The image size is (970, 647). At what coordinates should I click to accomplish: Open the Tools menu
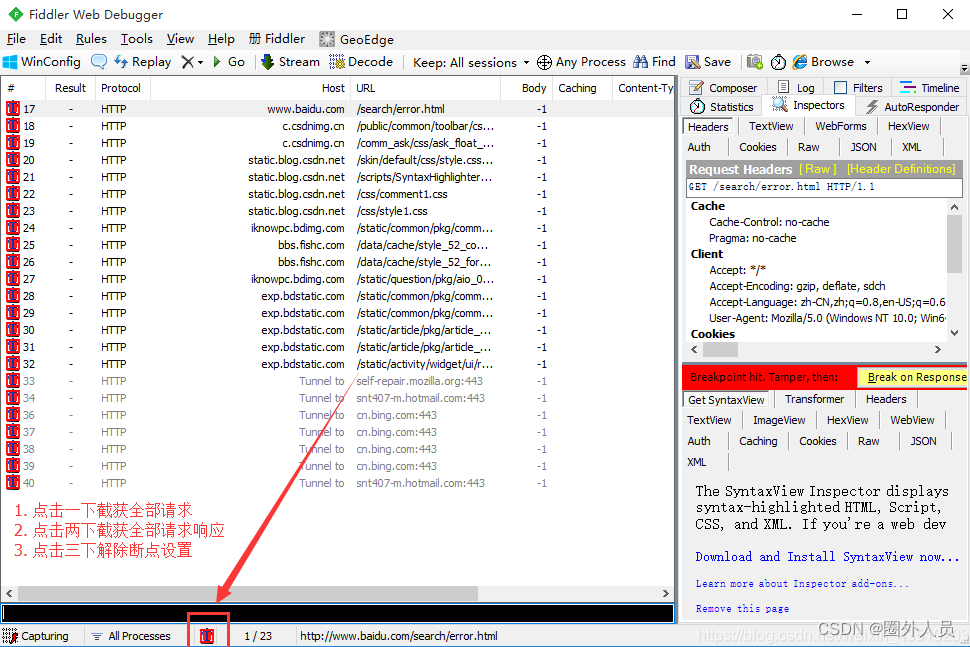pos(137,39)
